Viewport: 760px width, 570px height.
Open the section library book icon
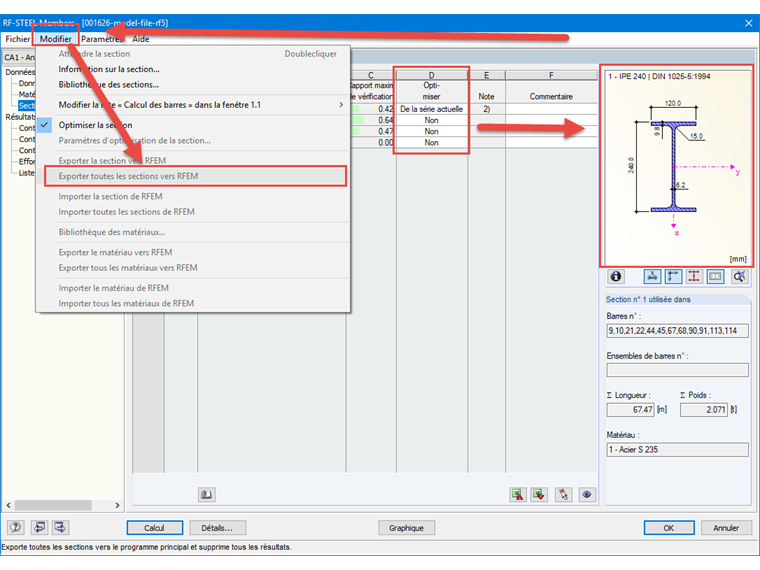(206, 494)
